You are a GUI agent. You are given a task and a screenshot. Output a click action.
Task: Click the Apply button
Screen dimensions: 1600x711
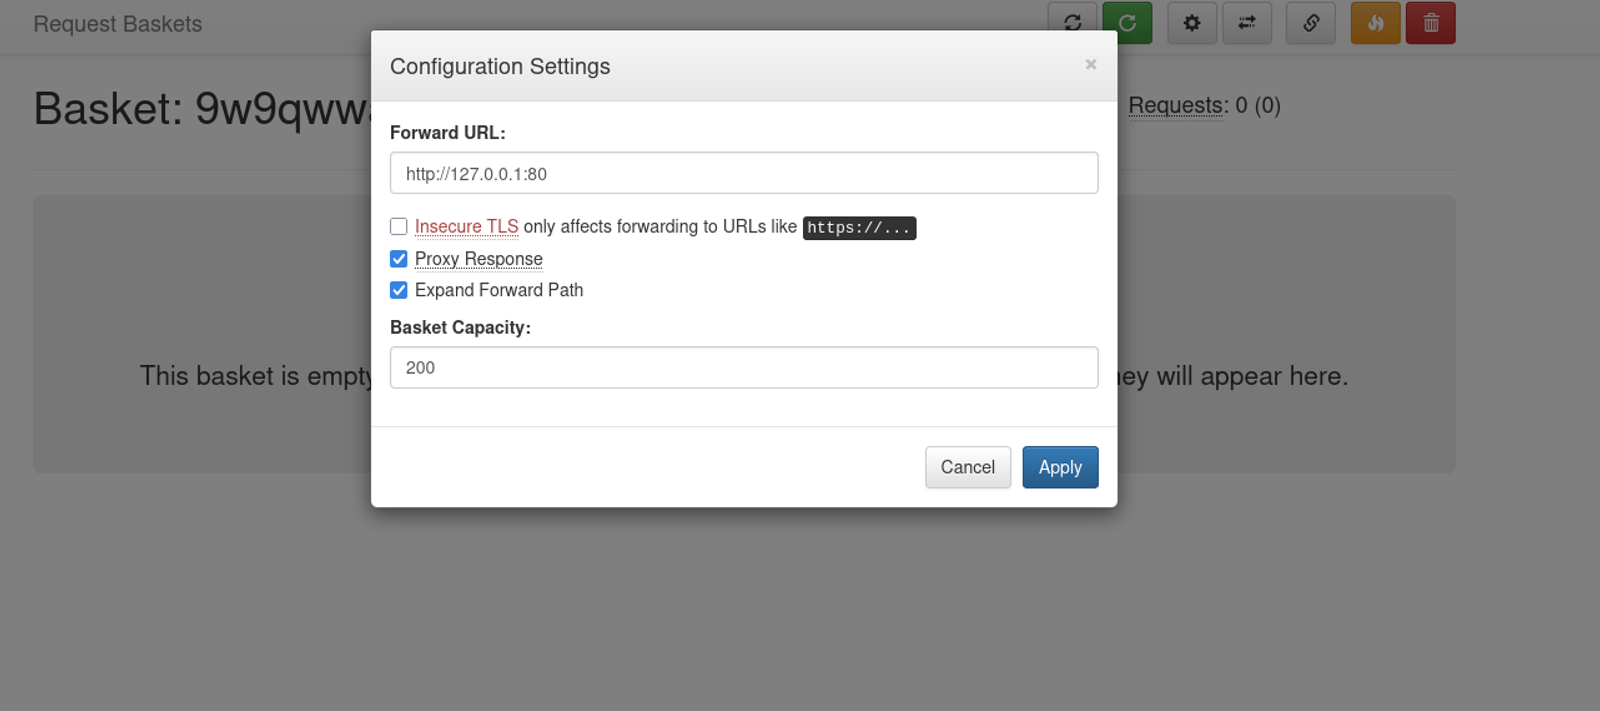click(x=1060, y=467)
